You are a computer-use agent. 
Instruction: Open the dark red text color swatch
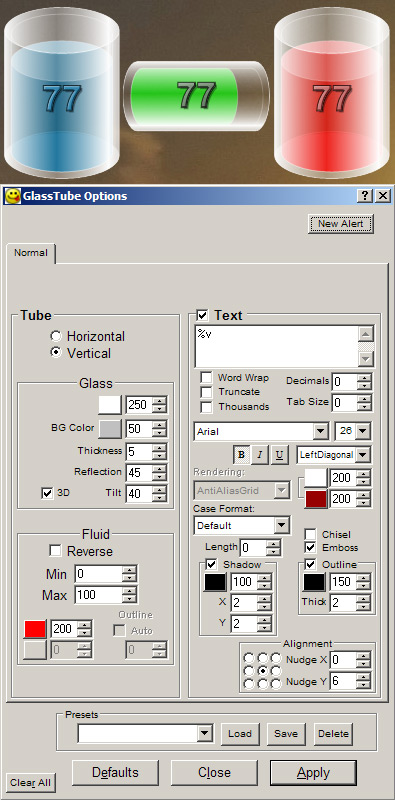click(x=316, y=499)
